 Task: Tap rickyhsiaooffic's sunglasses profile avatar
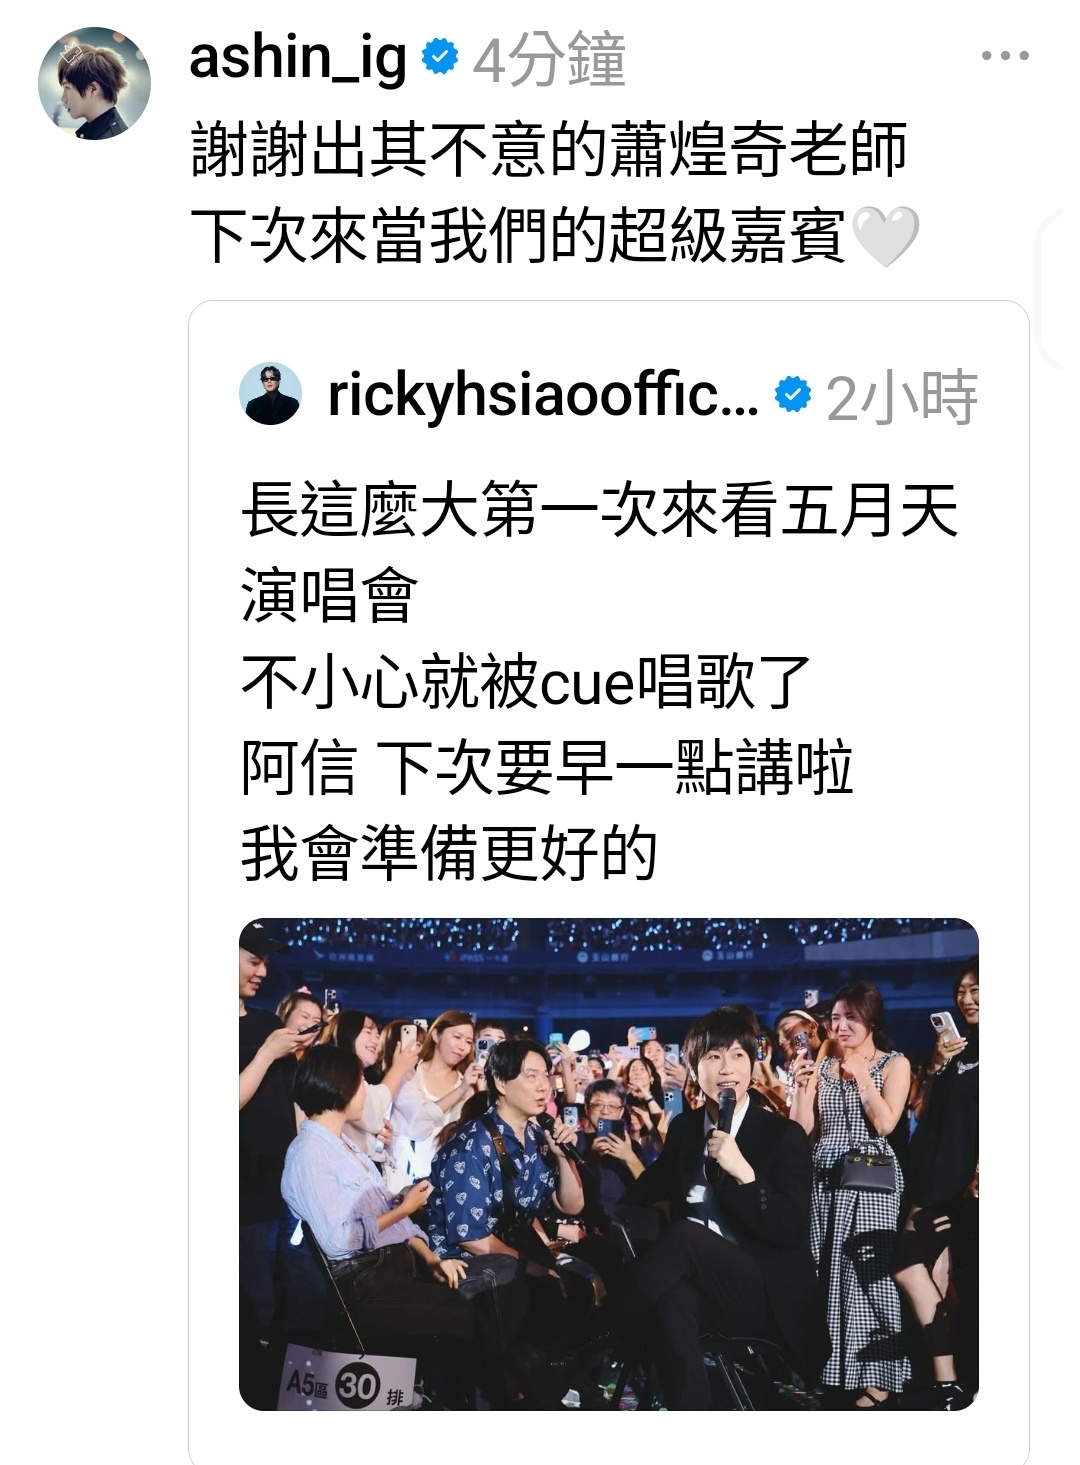[270, 394]
